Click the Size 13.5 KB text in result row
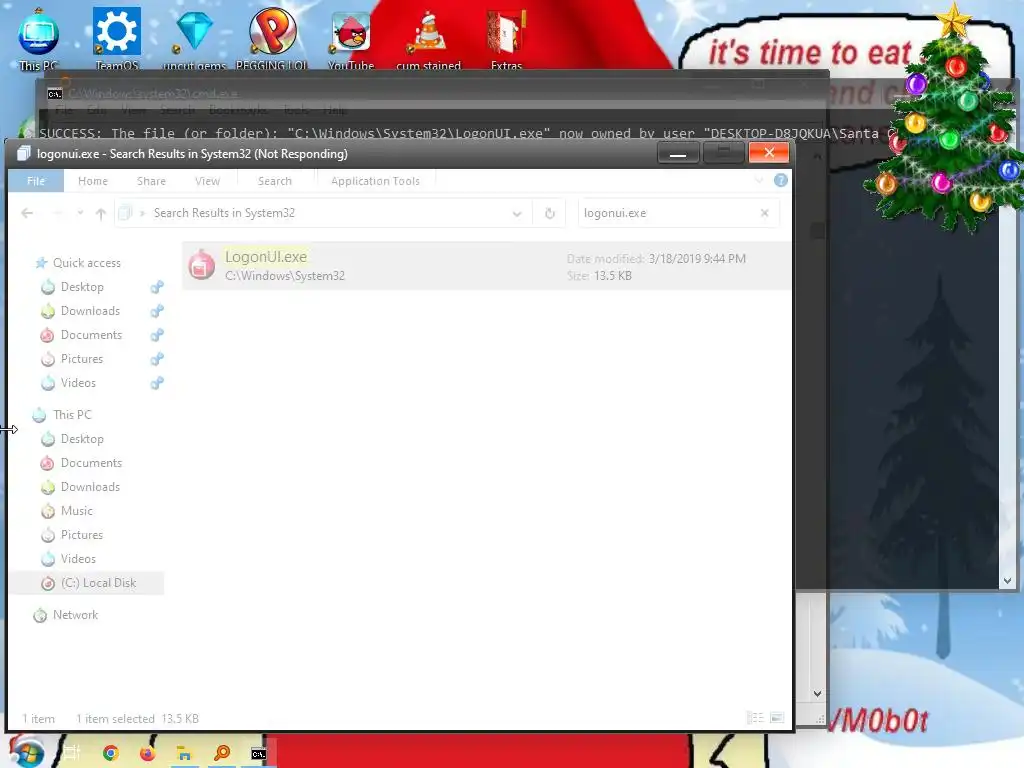 (x=600, y=276)
